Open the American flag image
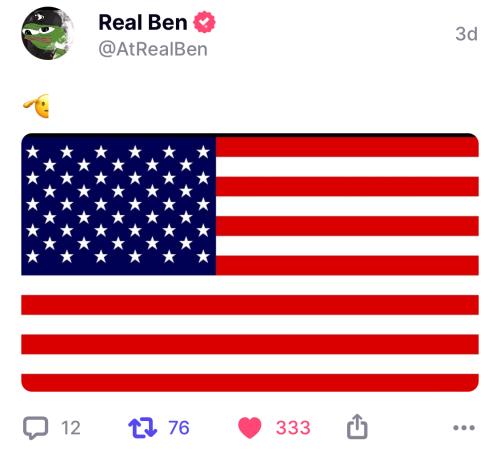Image resolution: width=500 pixels, height=453 pixels. point(250,262)
